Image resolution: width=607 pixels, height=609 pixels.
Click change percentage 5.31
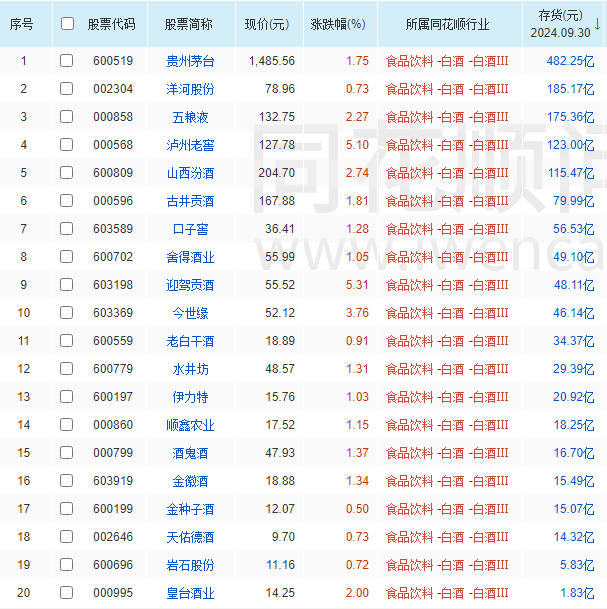pos(357,285)
